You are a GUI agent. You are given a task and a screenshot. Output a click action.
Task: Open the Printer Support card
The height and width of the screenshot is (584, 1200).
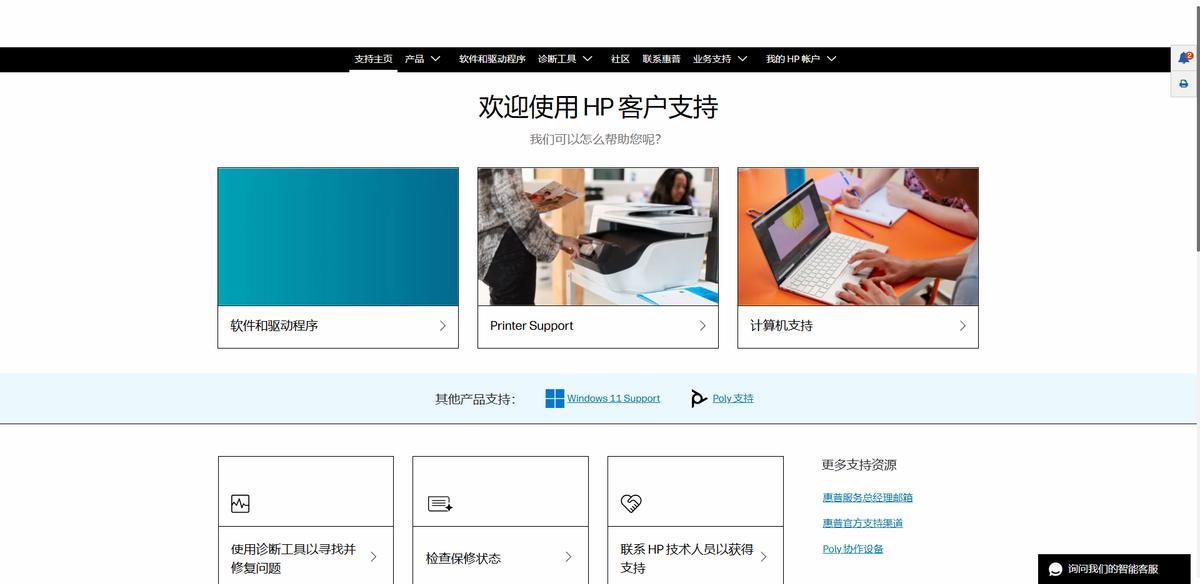598,326
